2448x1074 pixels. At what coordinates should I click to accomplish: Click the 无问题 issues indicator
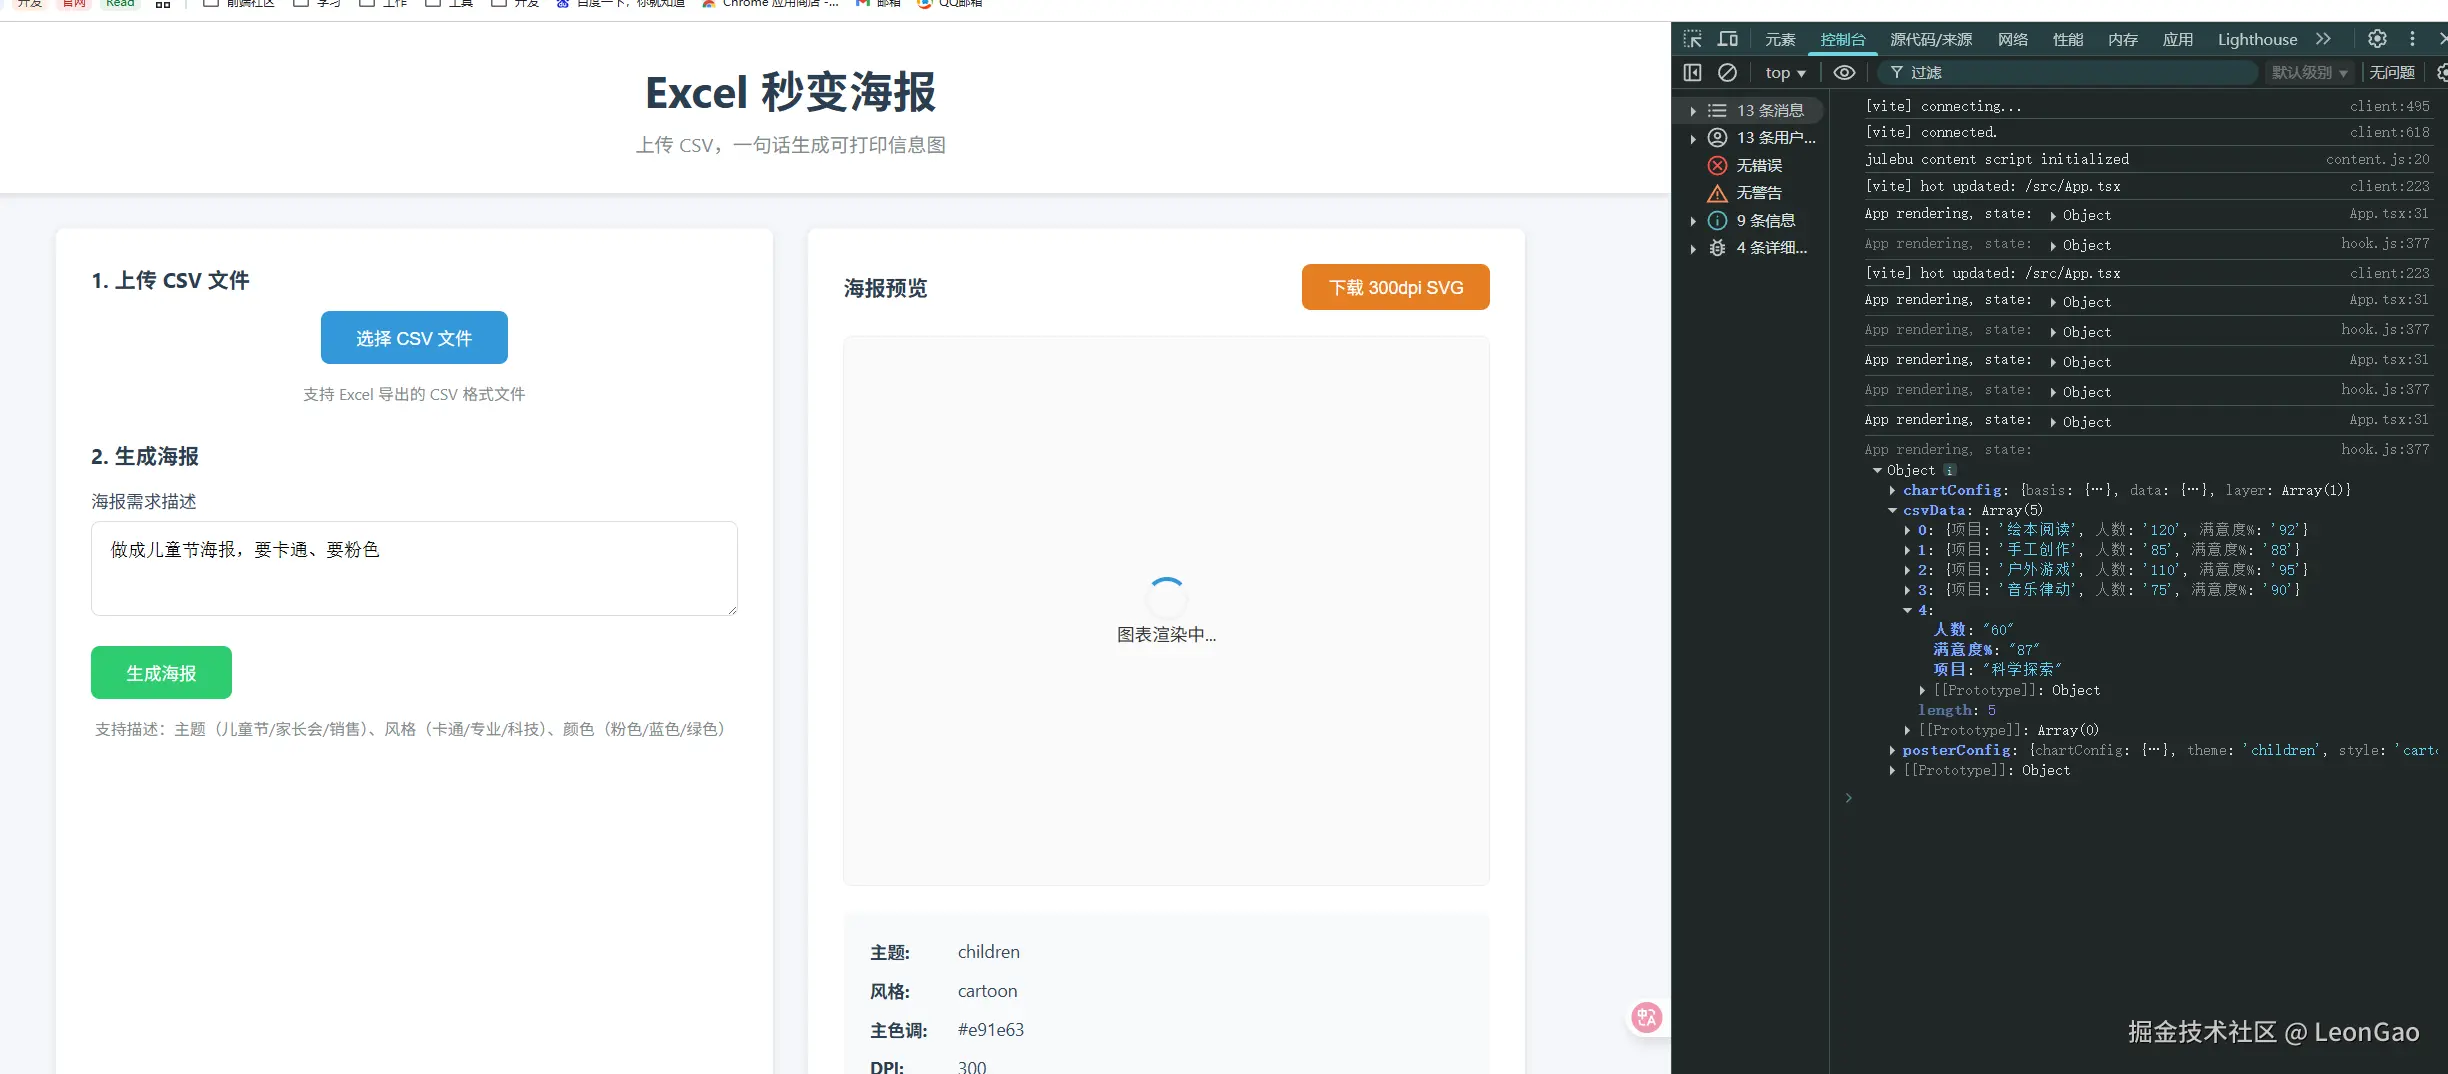(x=2391, y=72)
